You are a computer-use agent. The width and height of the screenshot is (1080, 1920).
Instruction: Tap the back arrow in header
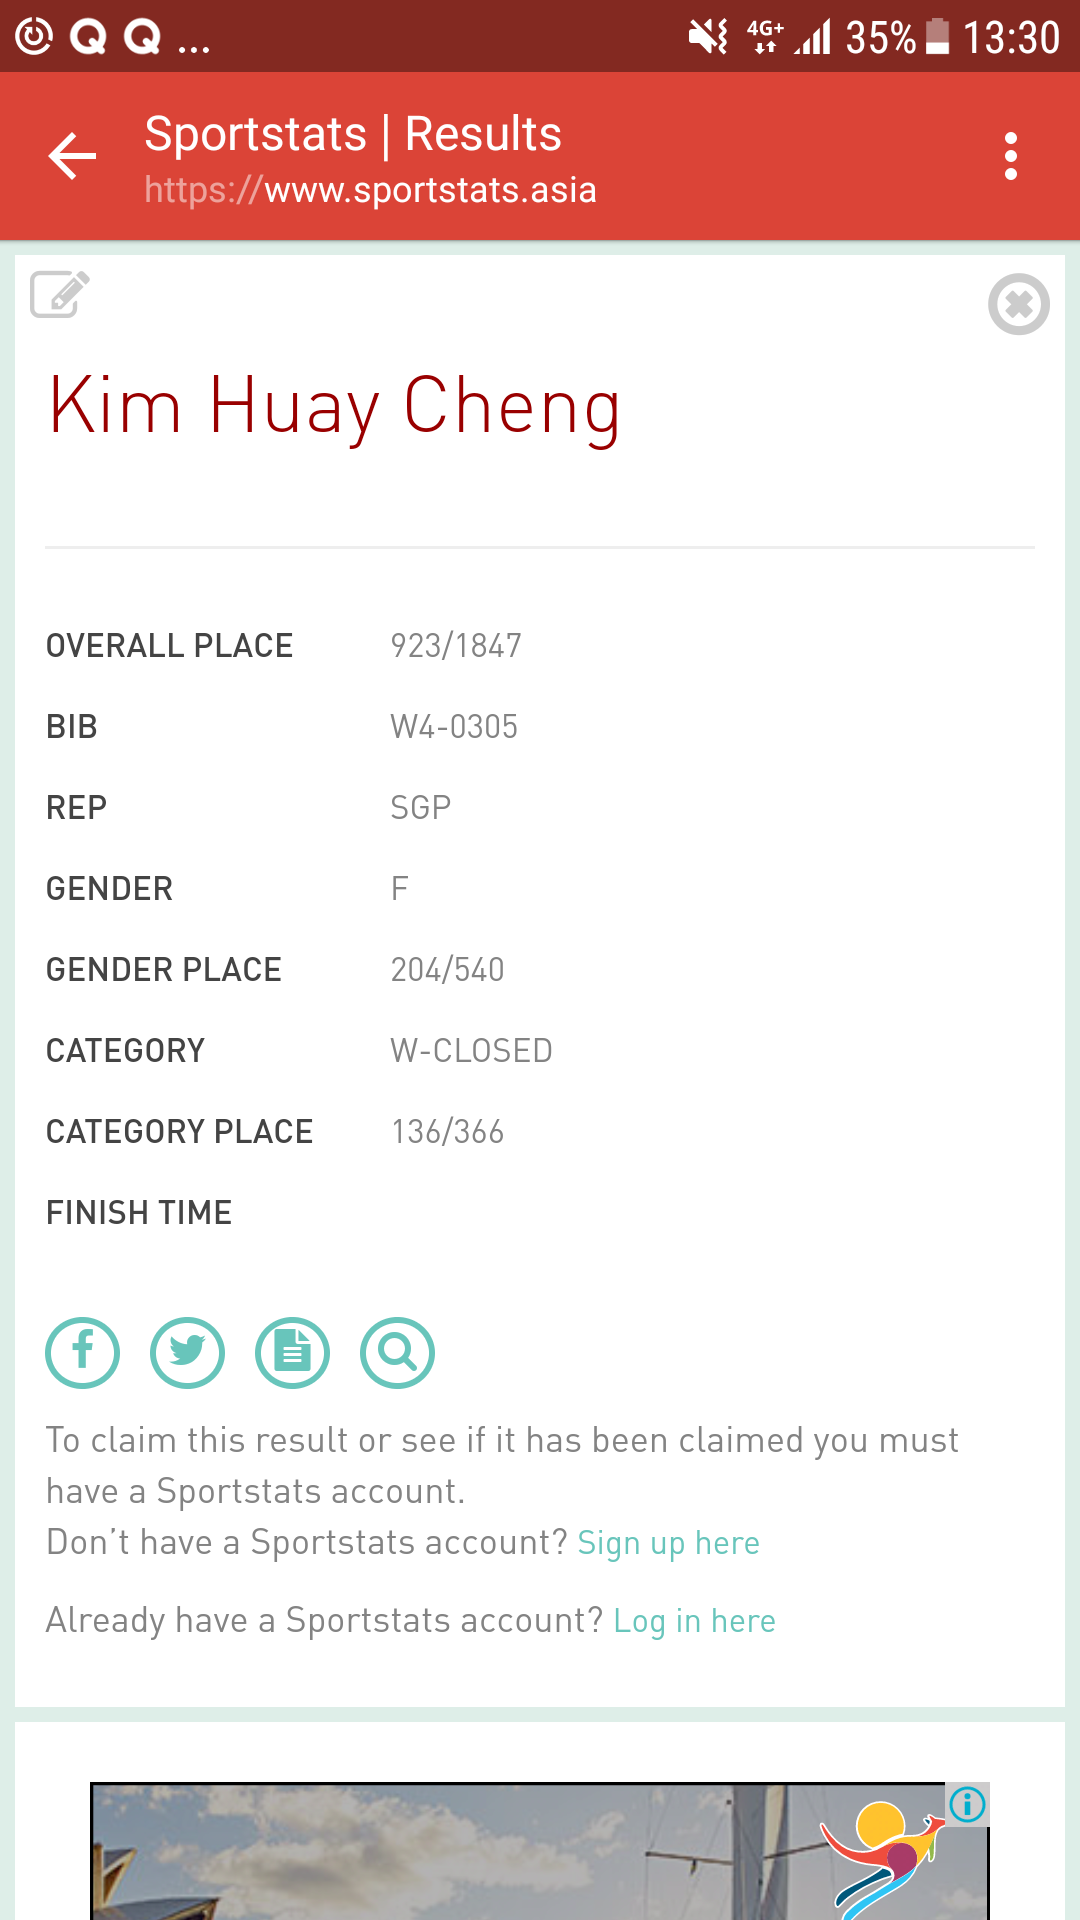point(72,156)
